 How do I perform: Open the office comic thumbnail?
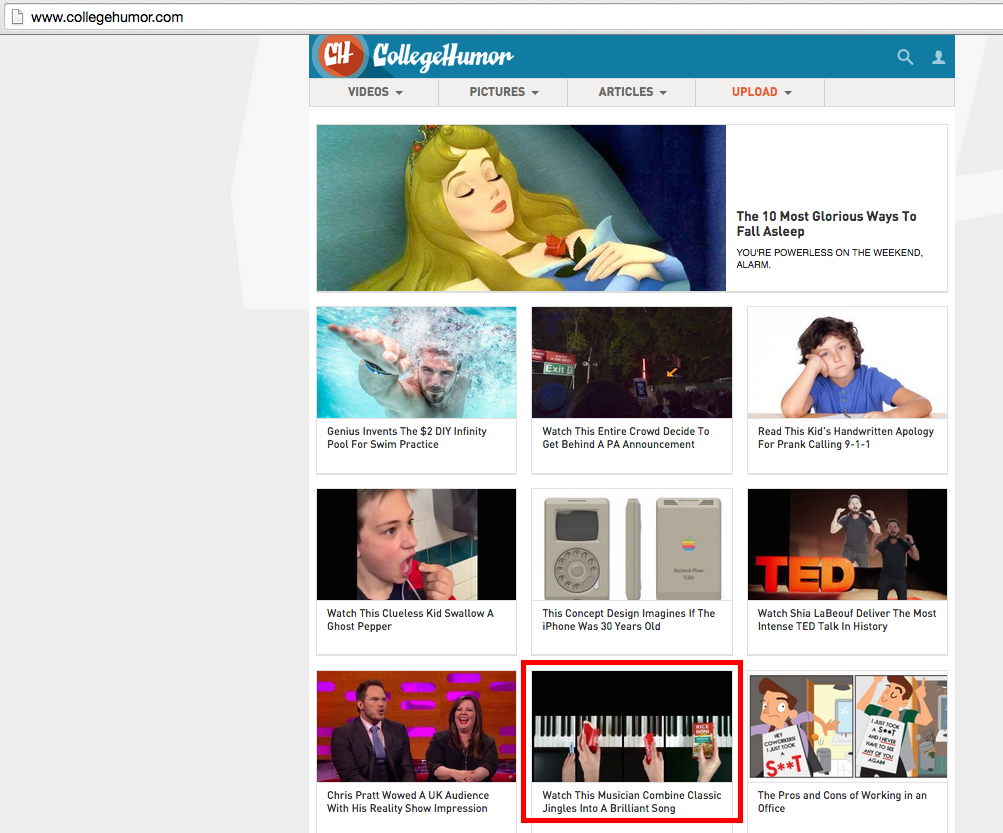pyautogui.click(x=847, y=726)
